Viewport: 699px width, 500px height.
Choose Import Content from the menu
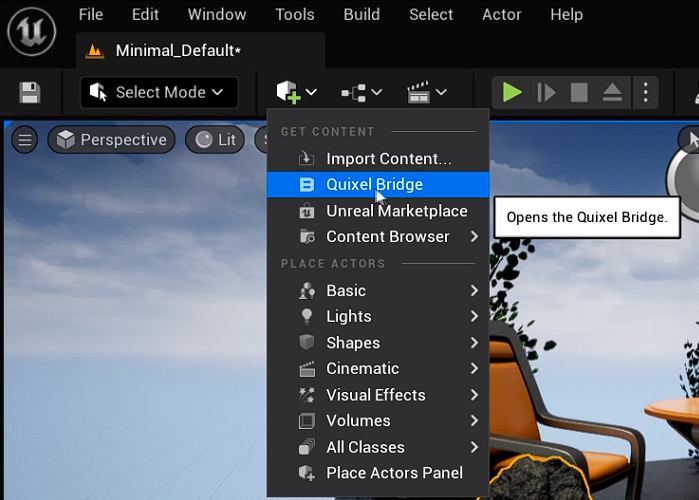tap(378, 159)
